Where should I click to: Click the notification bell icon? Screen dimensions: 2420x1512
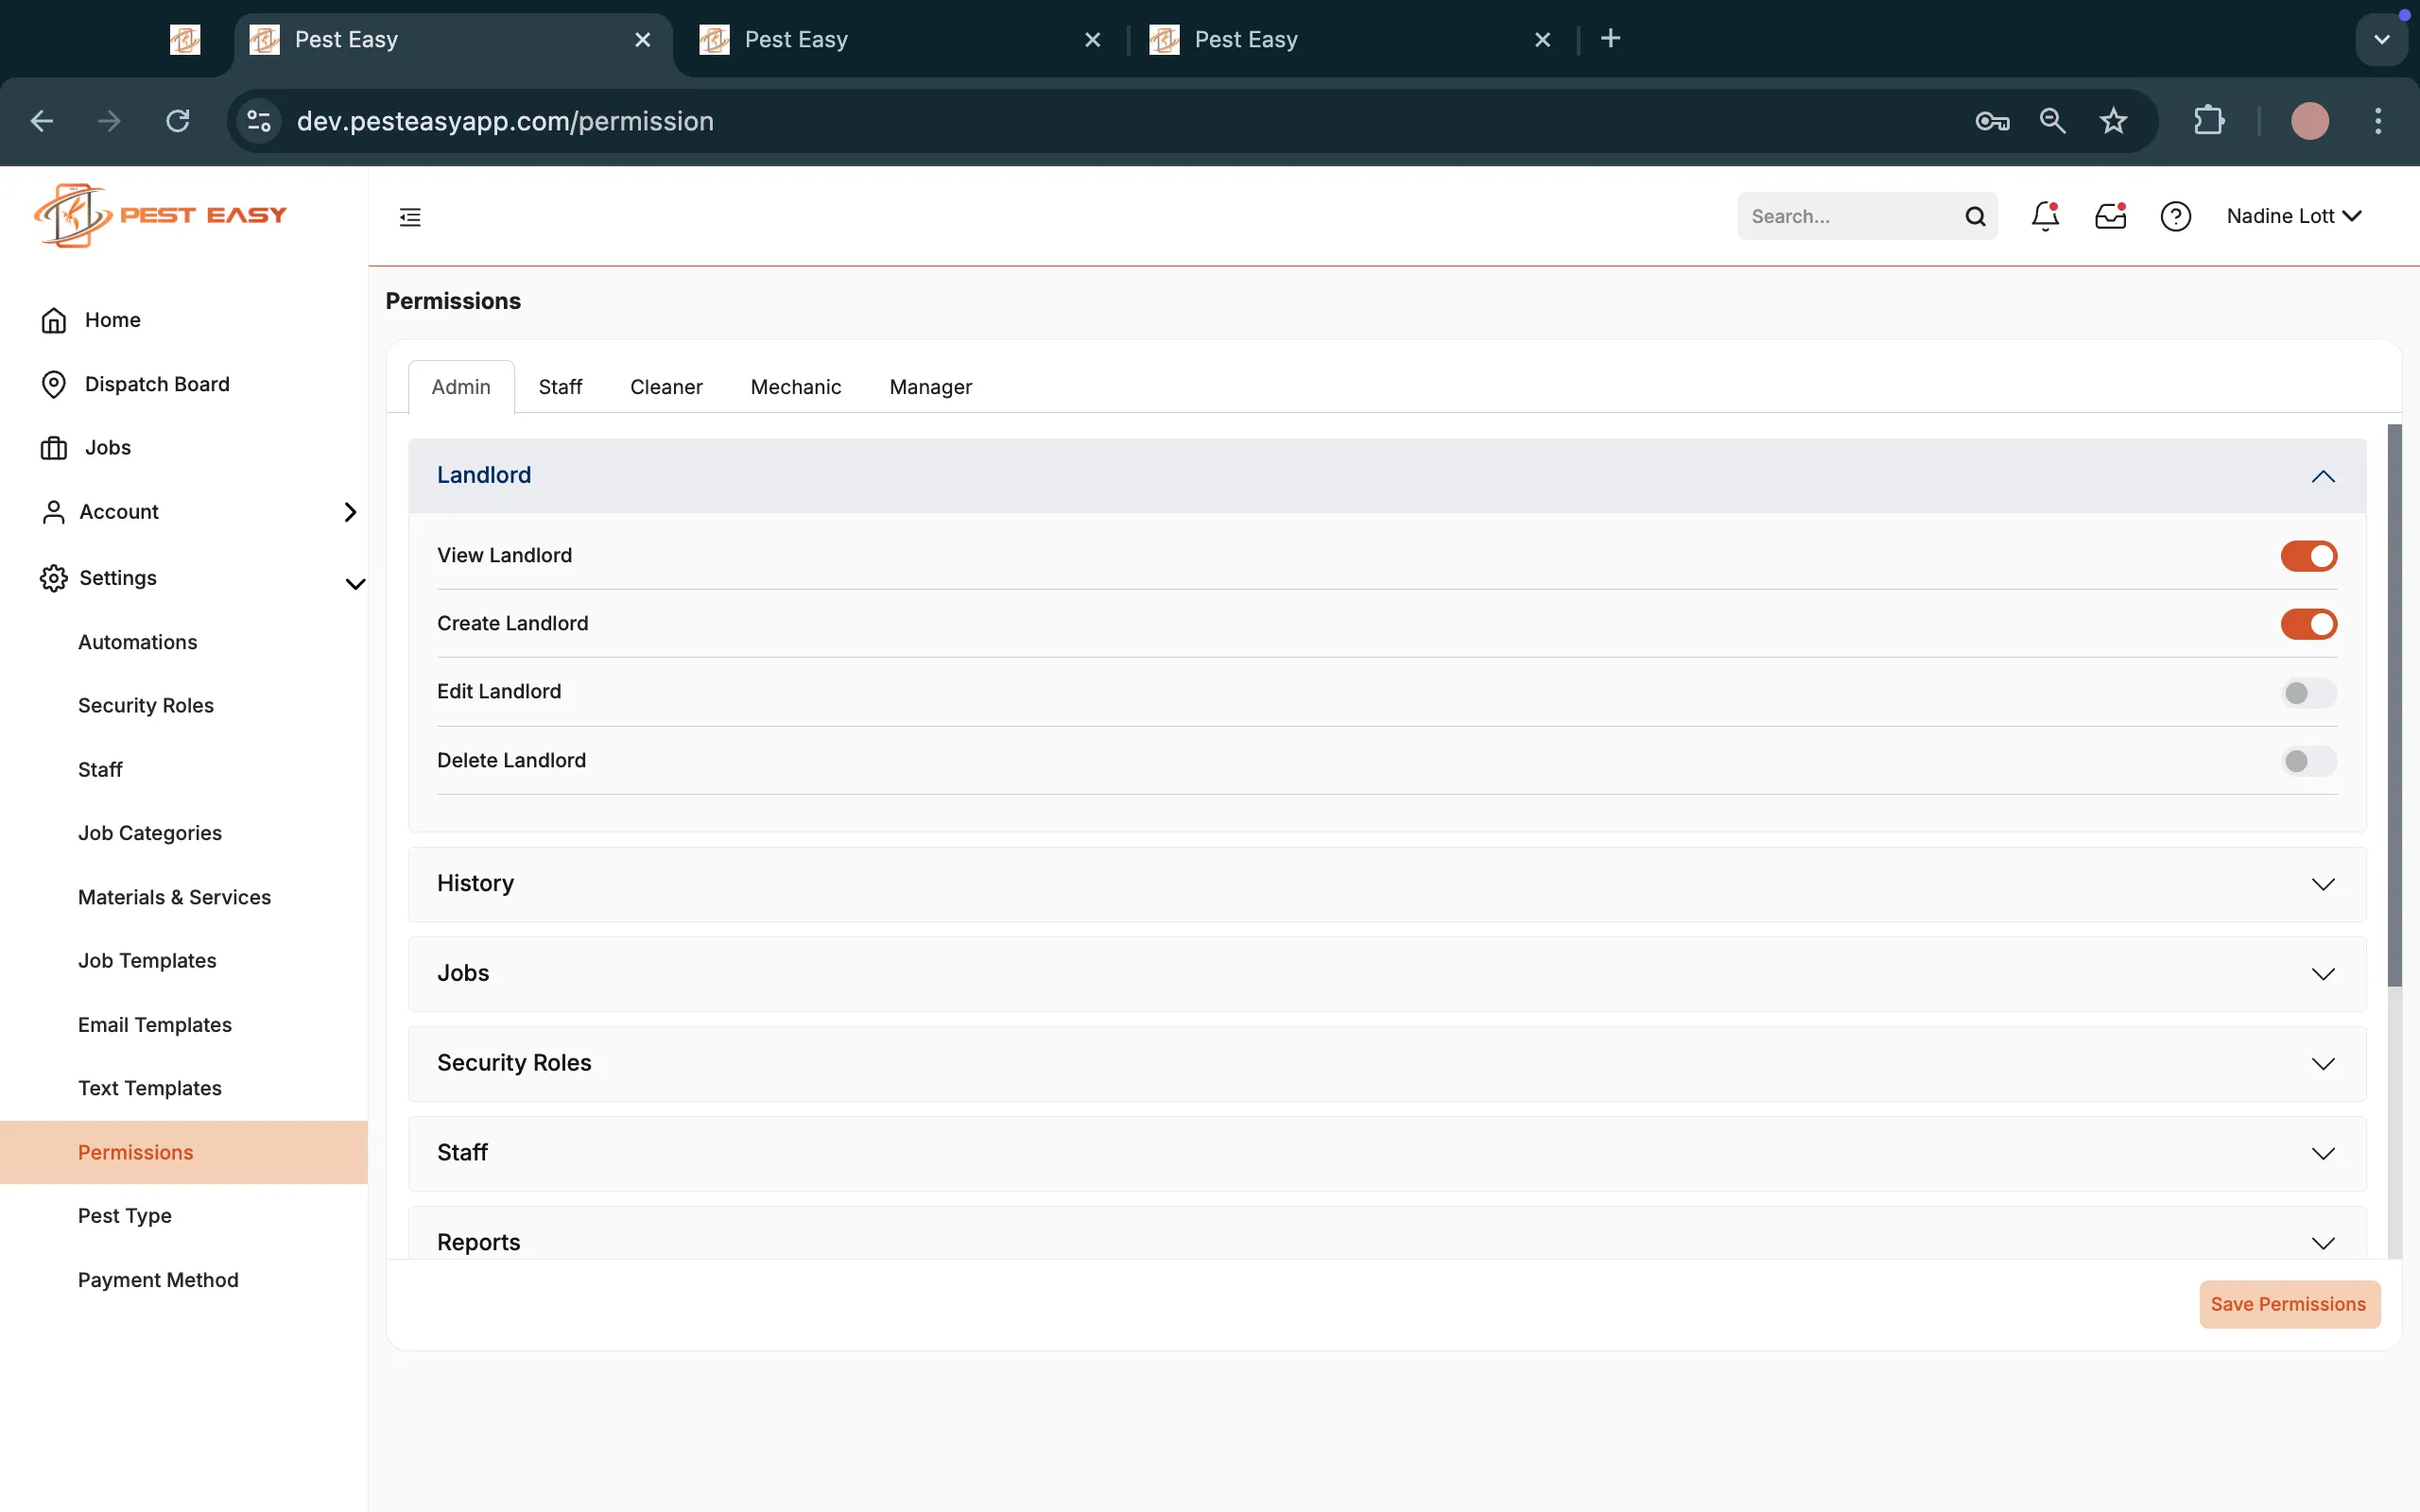click(2045, 216)
